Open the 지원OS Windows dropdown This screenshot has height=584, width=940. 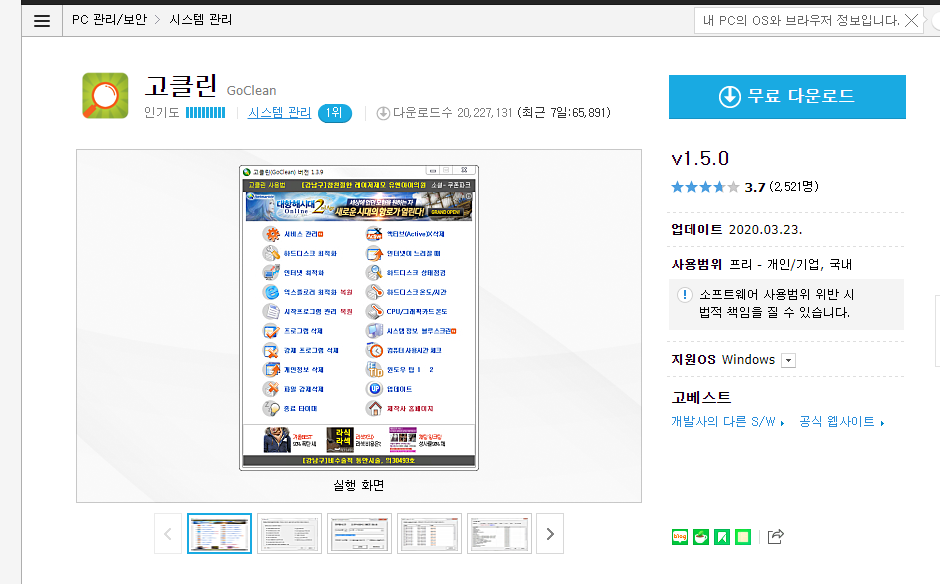point(789,360)
